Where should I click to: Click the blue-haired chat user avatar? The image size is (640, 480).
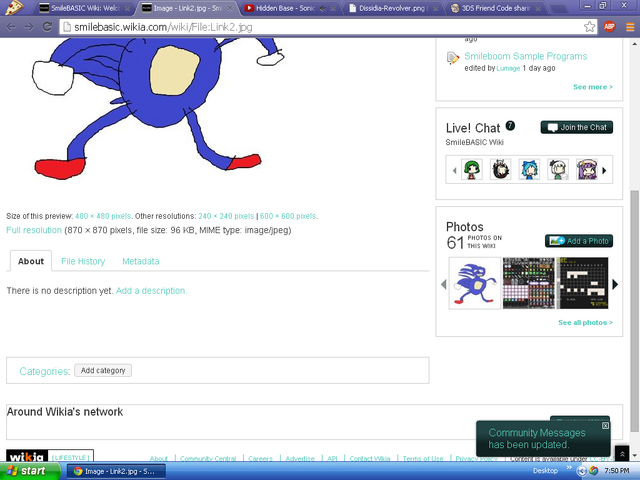pyautogui.click(x=529, y=169)
